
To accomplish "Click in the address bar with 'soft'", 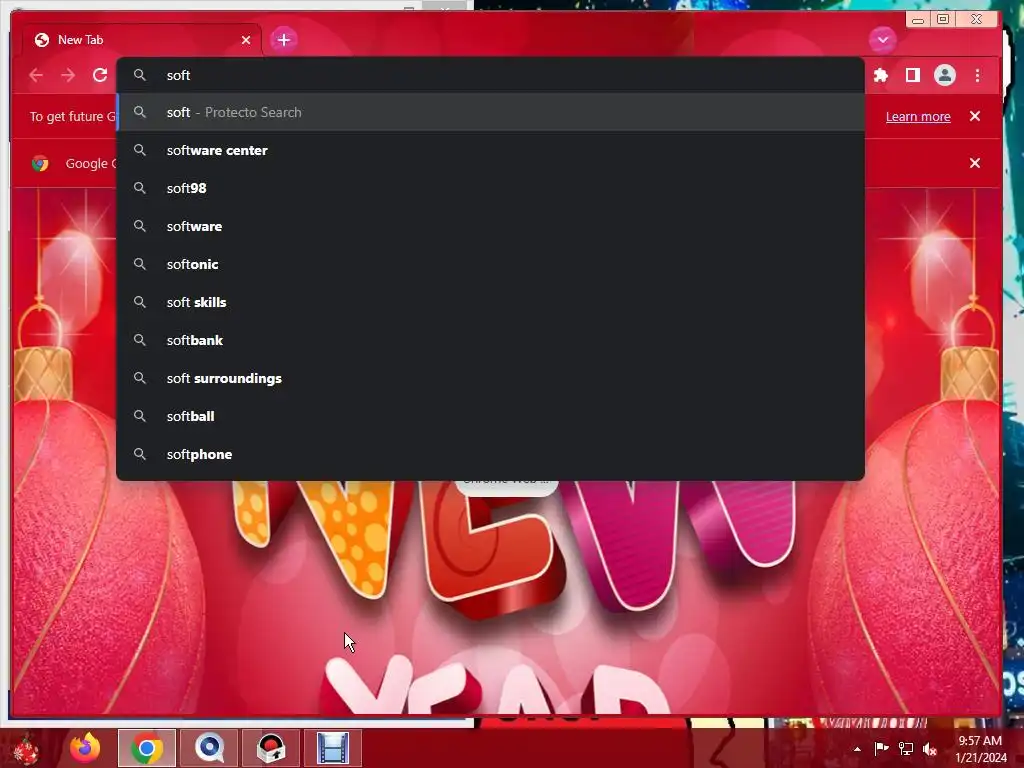I will pyautogui.click(x=490, y=75).
